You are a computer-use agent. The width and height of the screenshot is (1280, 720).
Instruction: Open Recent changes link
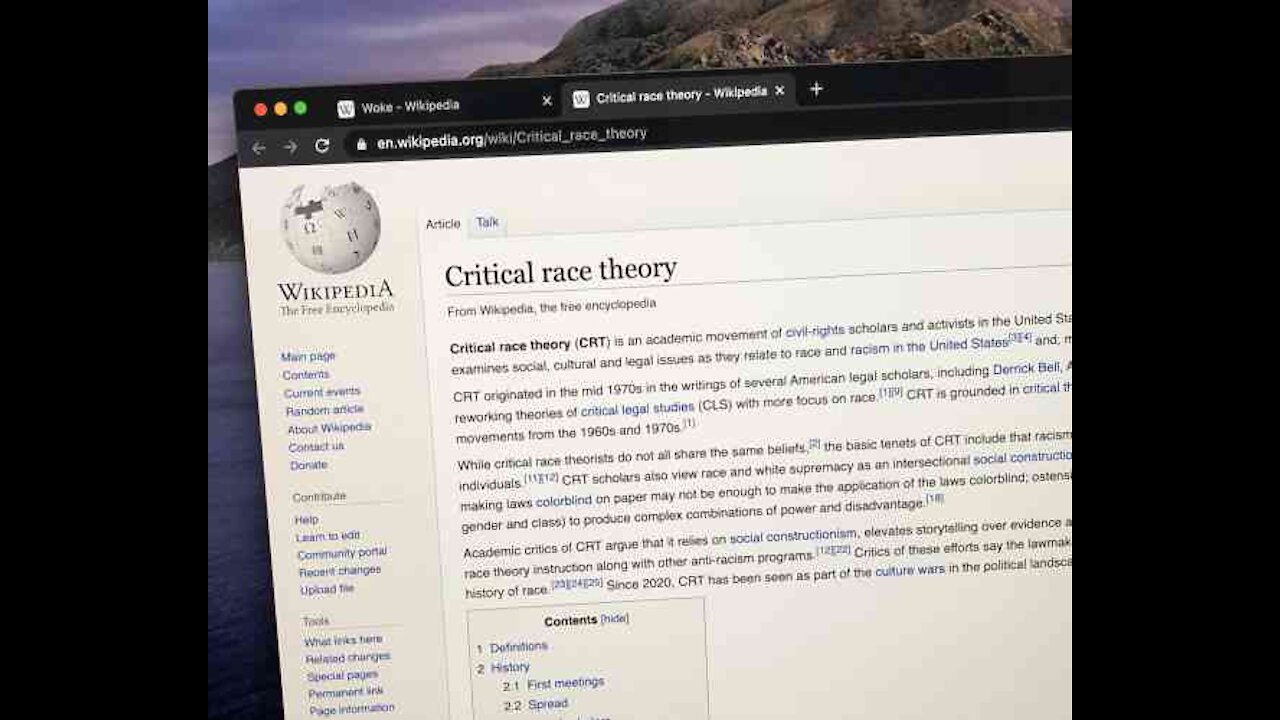click(x=340, y=571)
